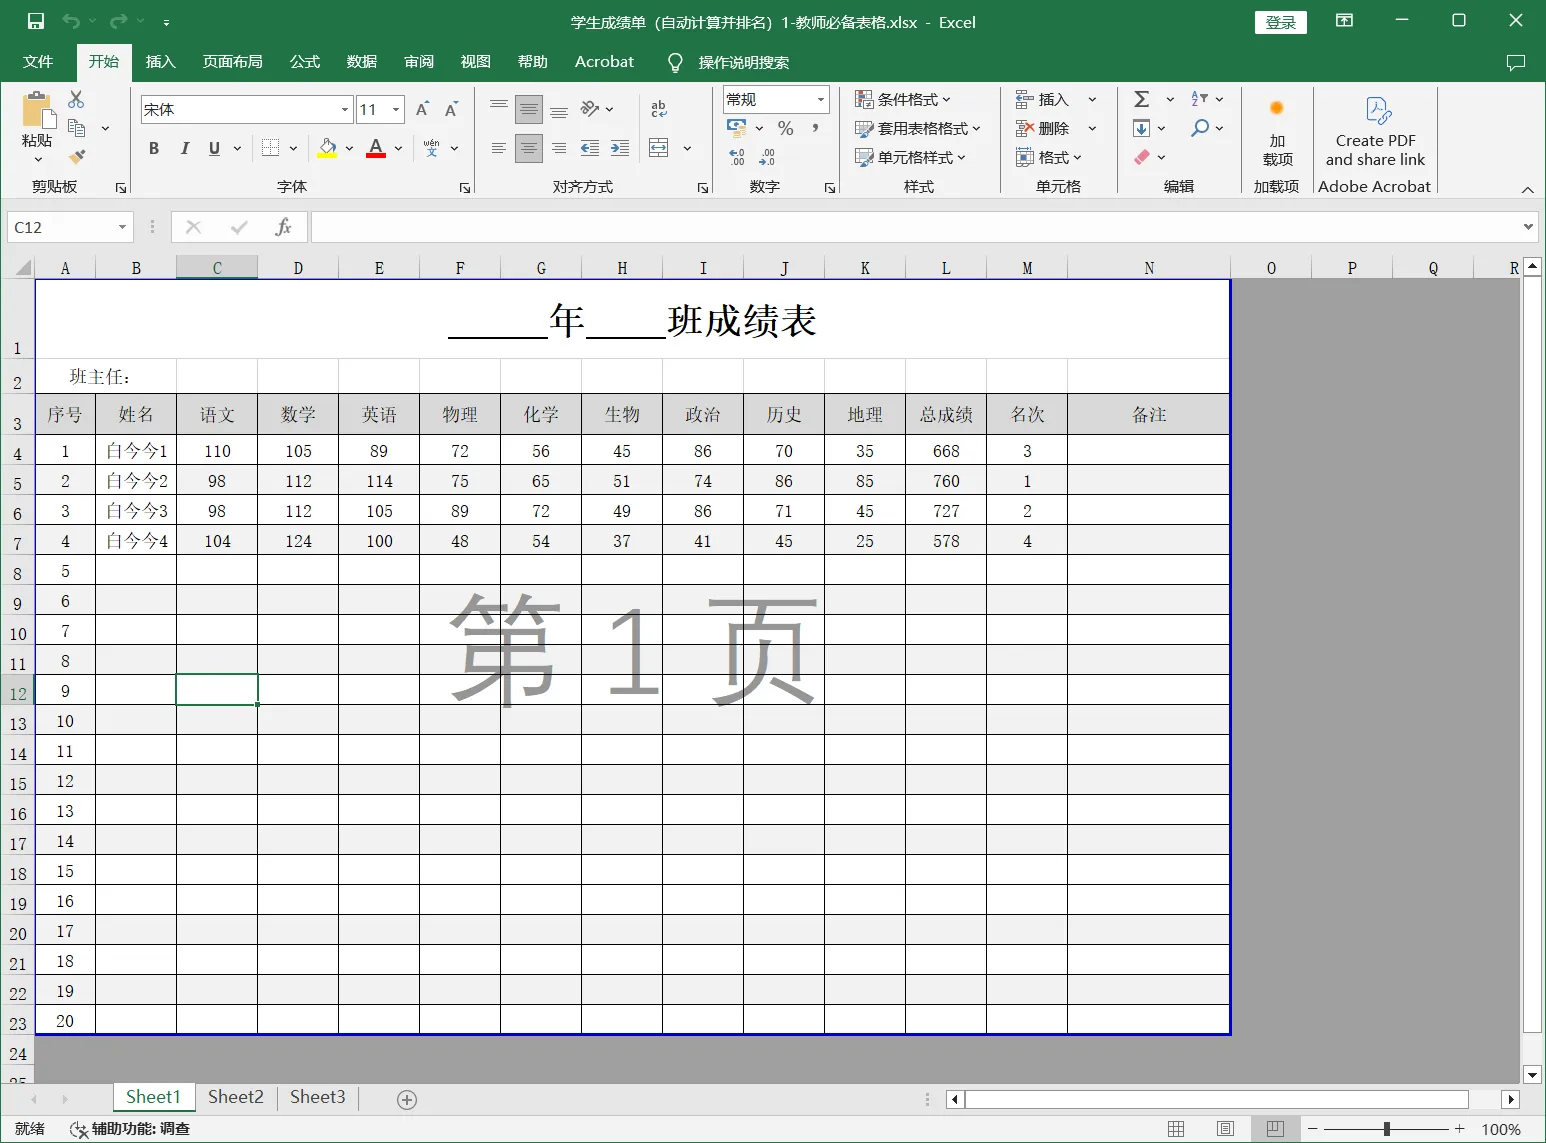Image resolution: width=1546 pixels, height=1143 pixels.
Task: Click Increase Decimal icon
Action: (x=738, y=157)
